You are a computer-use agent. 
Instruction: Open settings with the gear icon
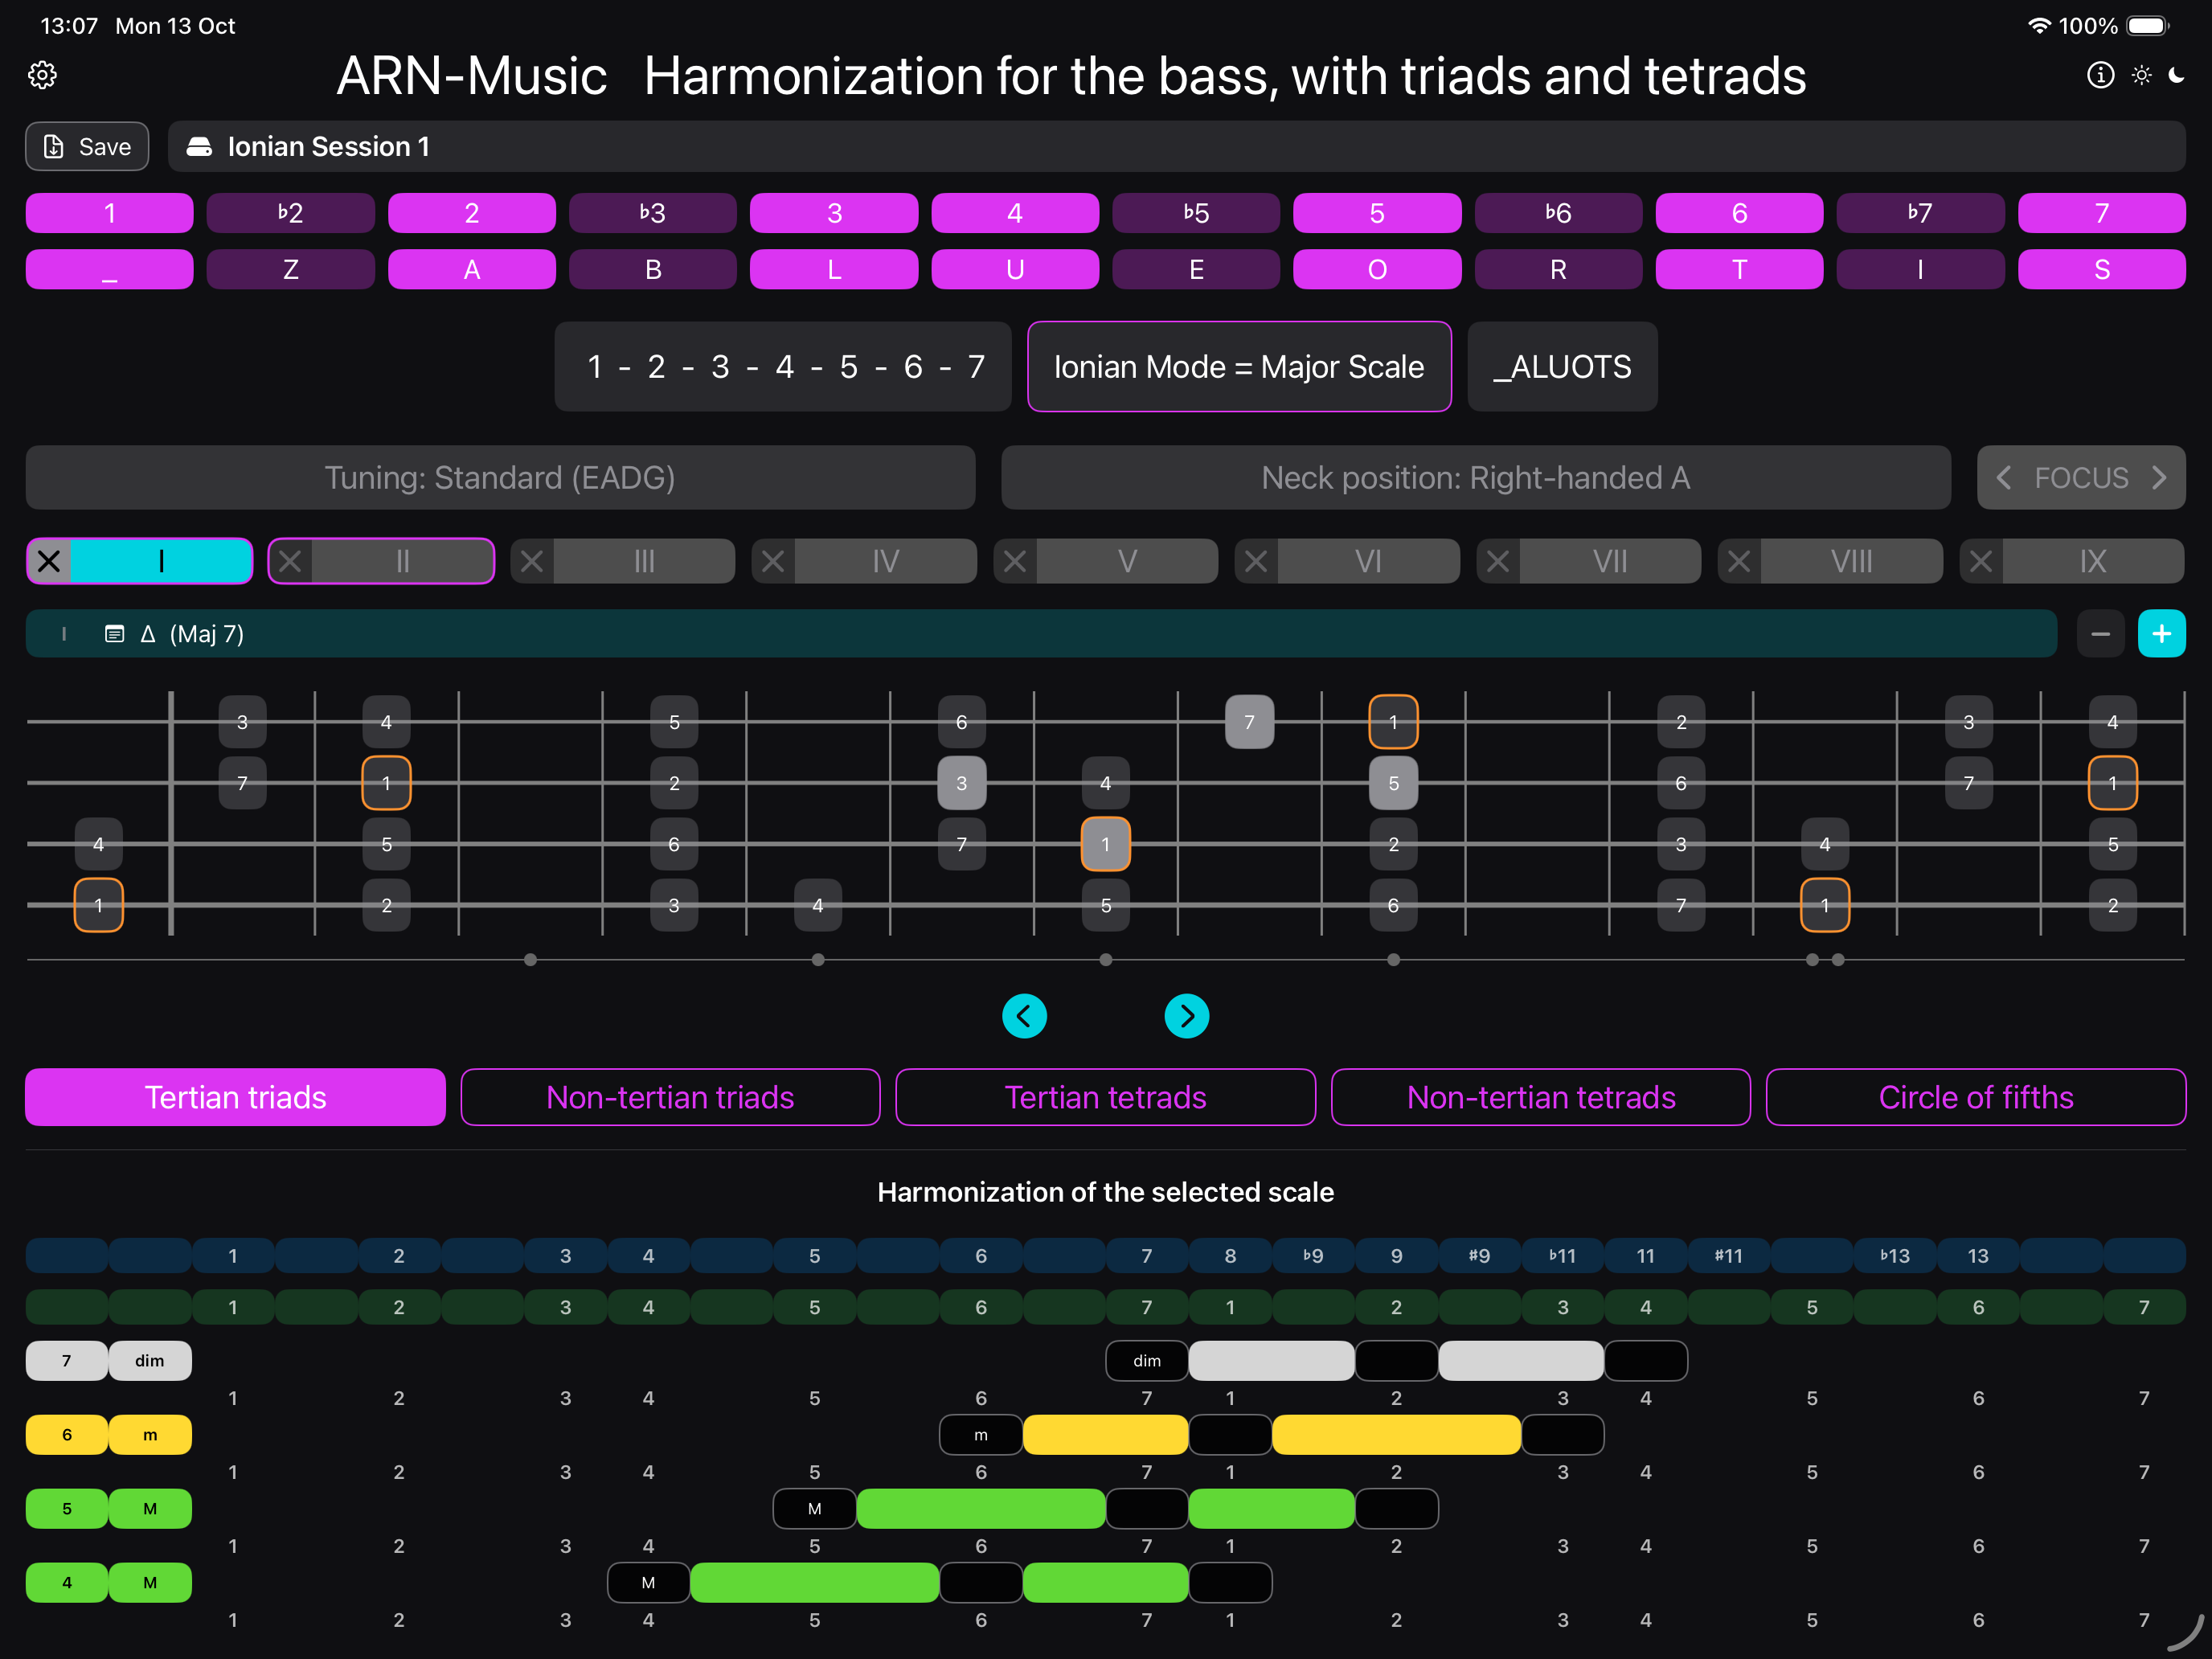tap(42, 75)
